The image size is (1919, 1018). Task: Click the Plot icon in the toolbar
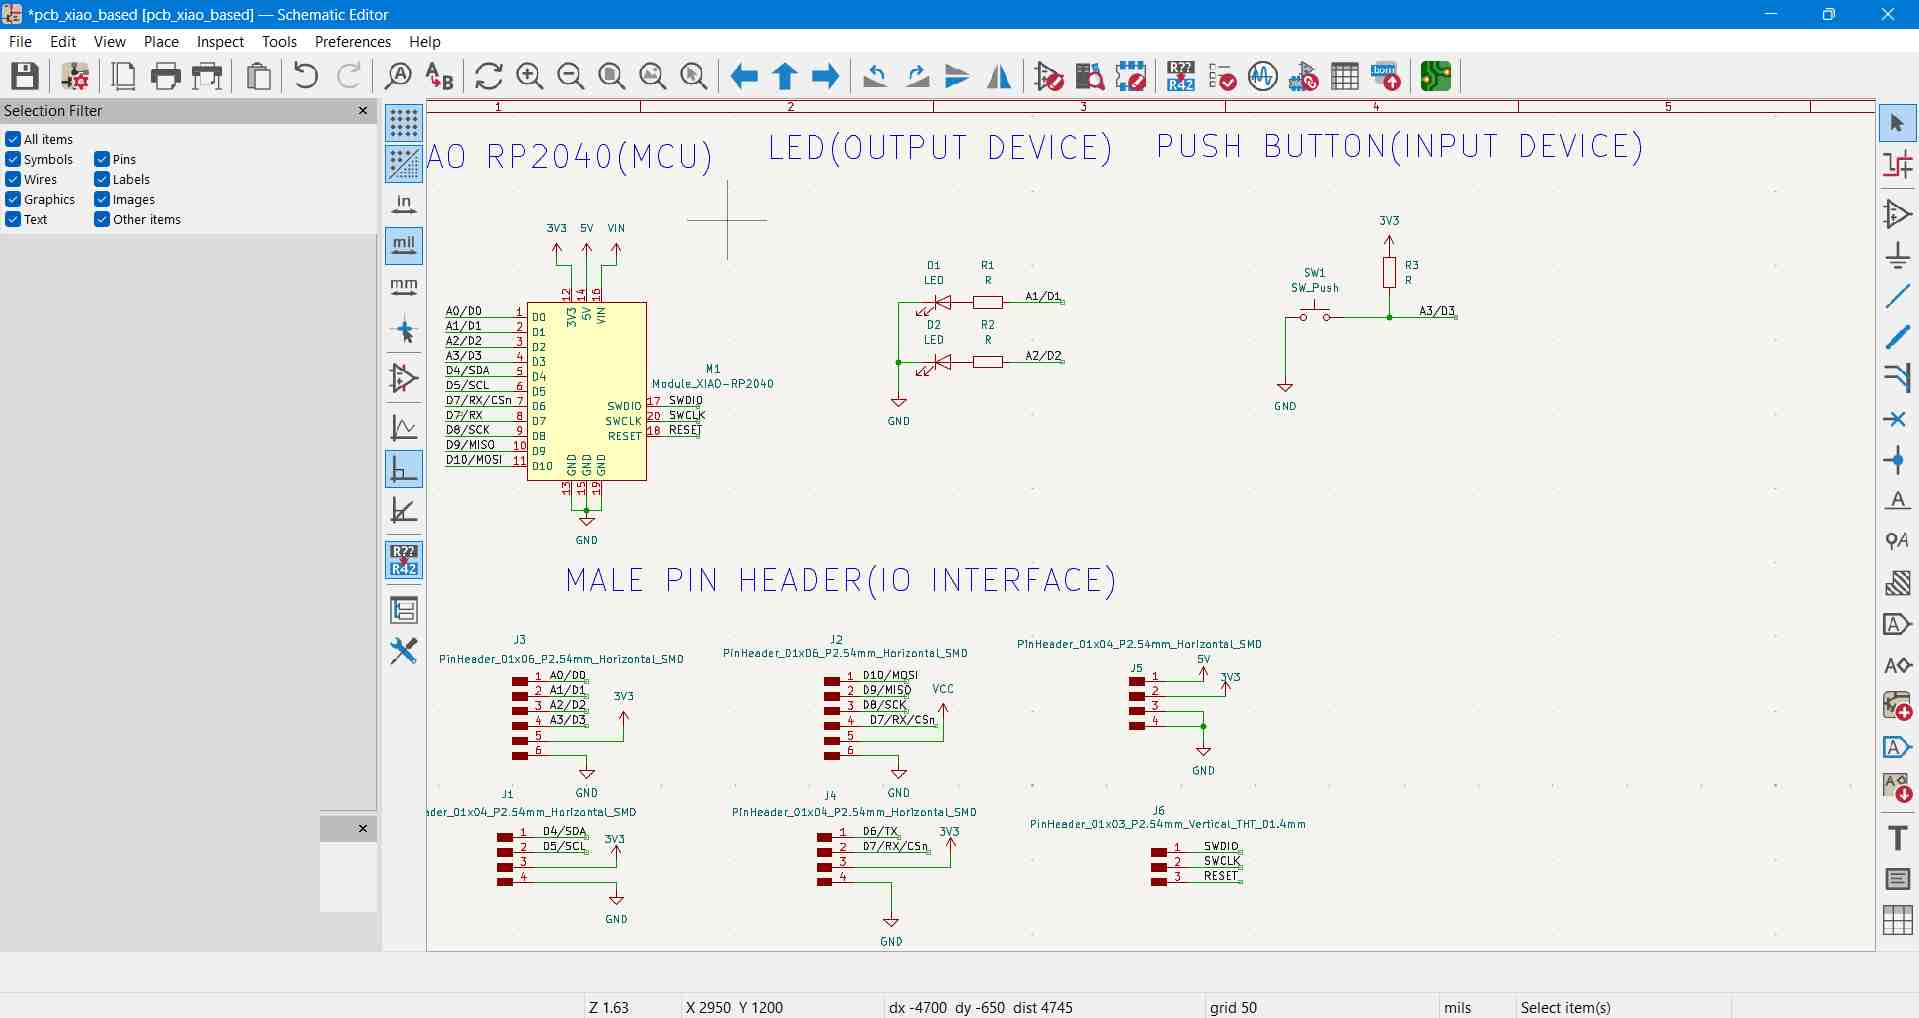(x=207, y=76)
